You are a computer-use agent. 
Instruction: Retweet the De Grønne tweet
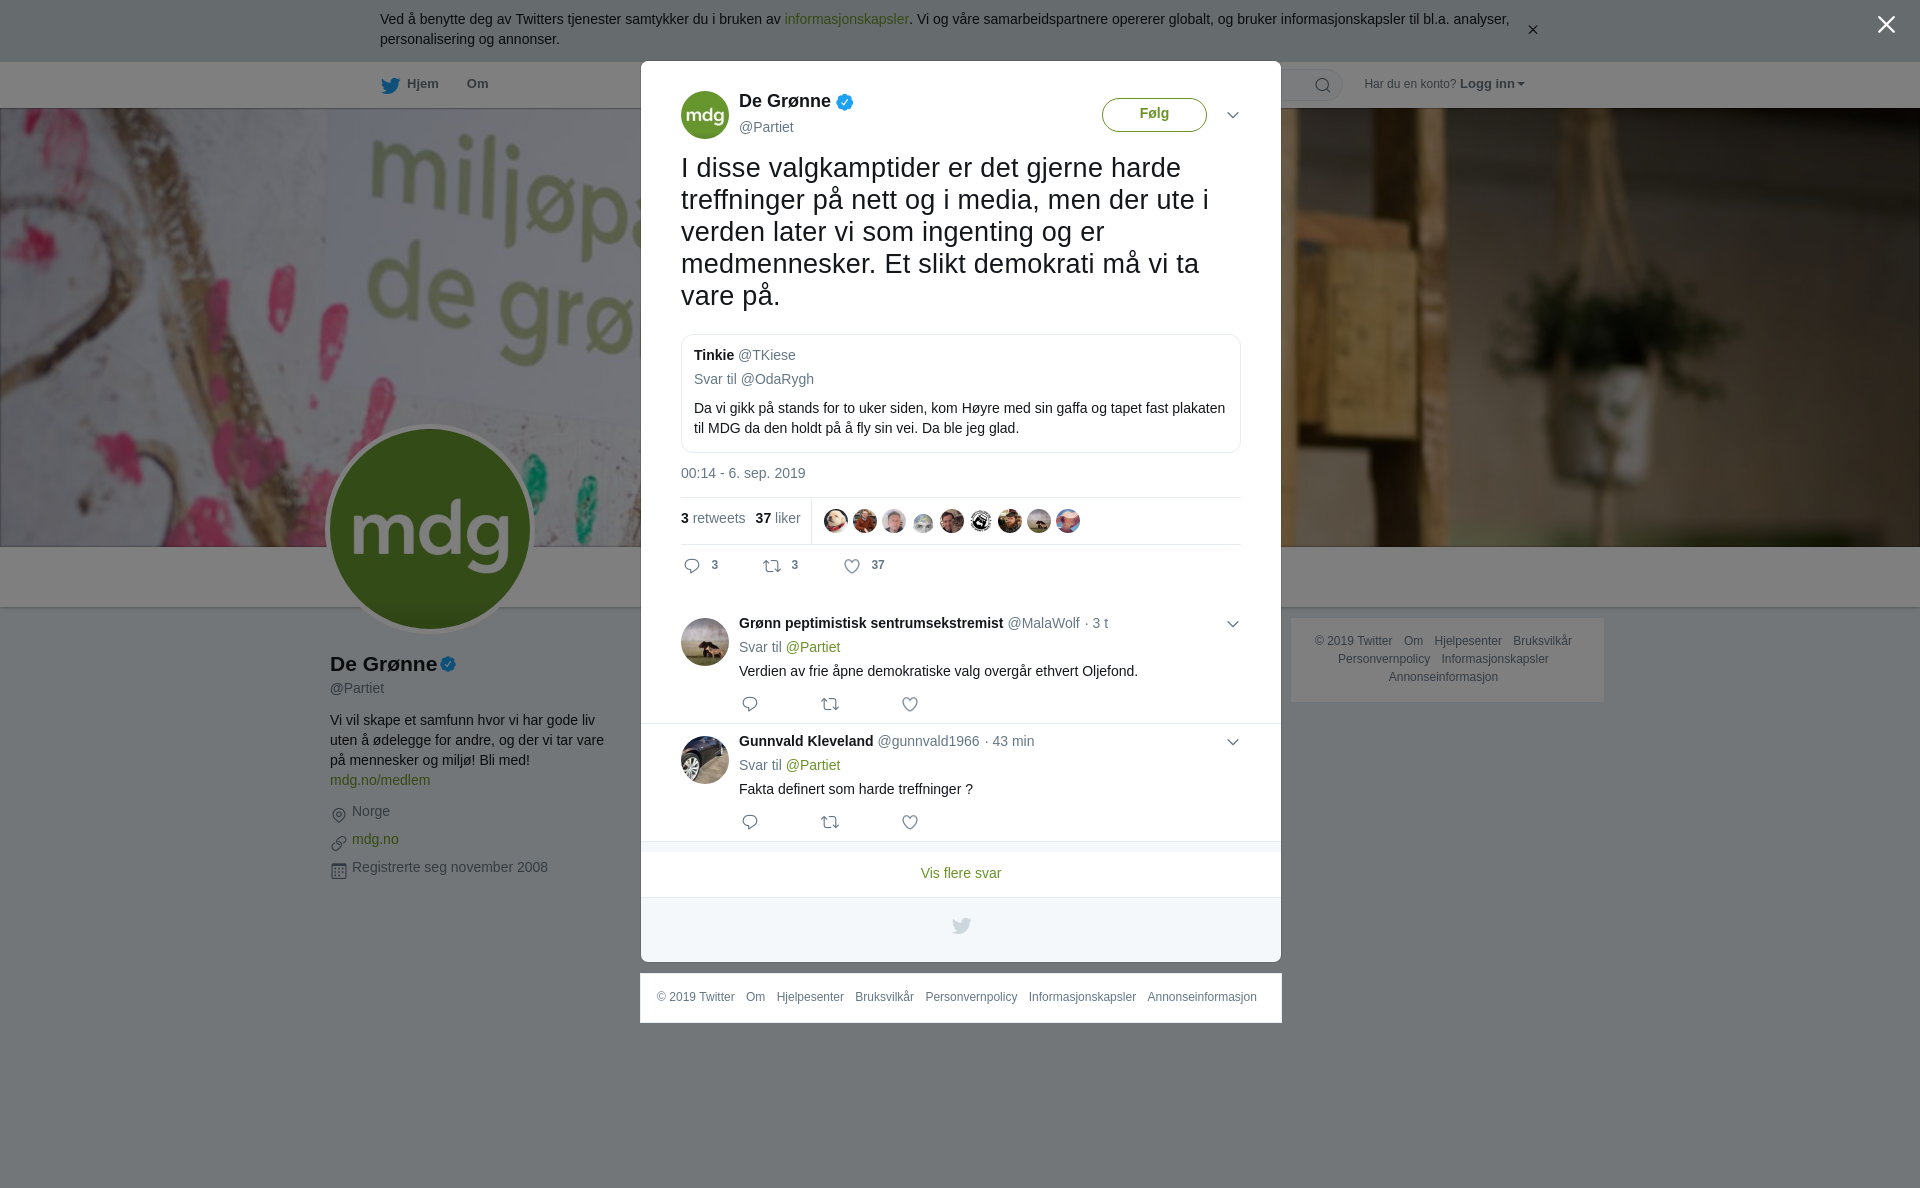point(772,566)
